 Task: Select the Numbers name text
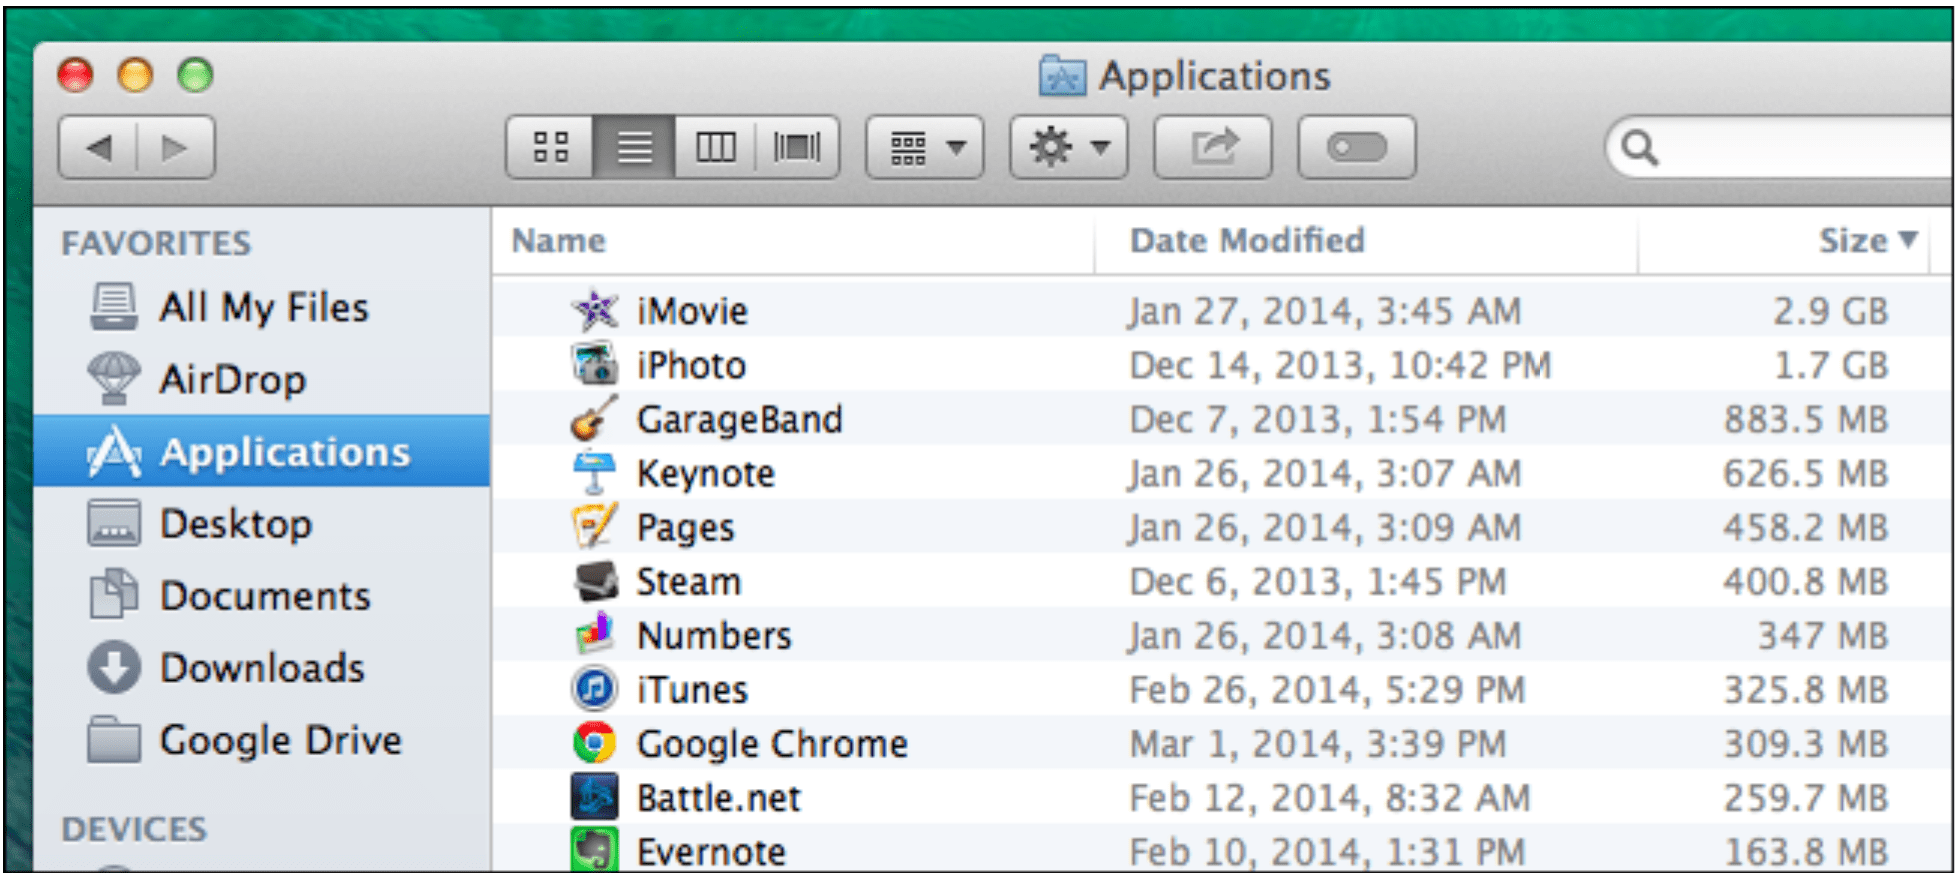pos(714,635)
